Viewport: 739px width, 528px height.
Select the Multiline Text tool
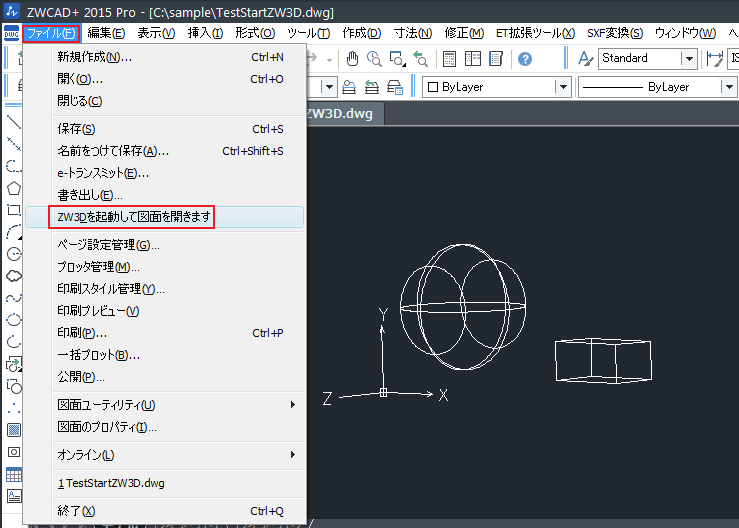[x=14, y=496]
